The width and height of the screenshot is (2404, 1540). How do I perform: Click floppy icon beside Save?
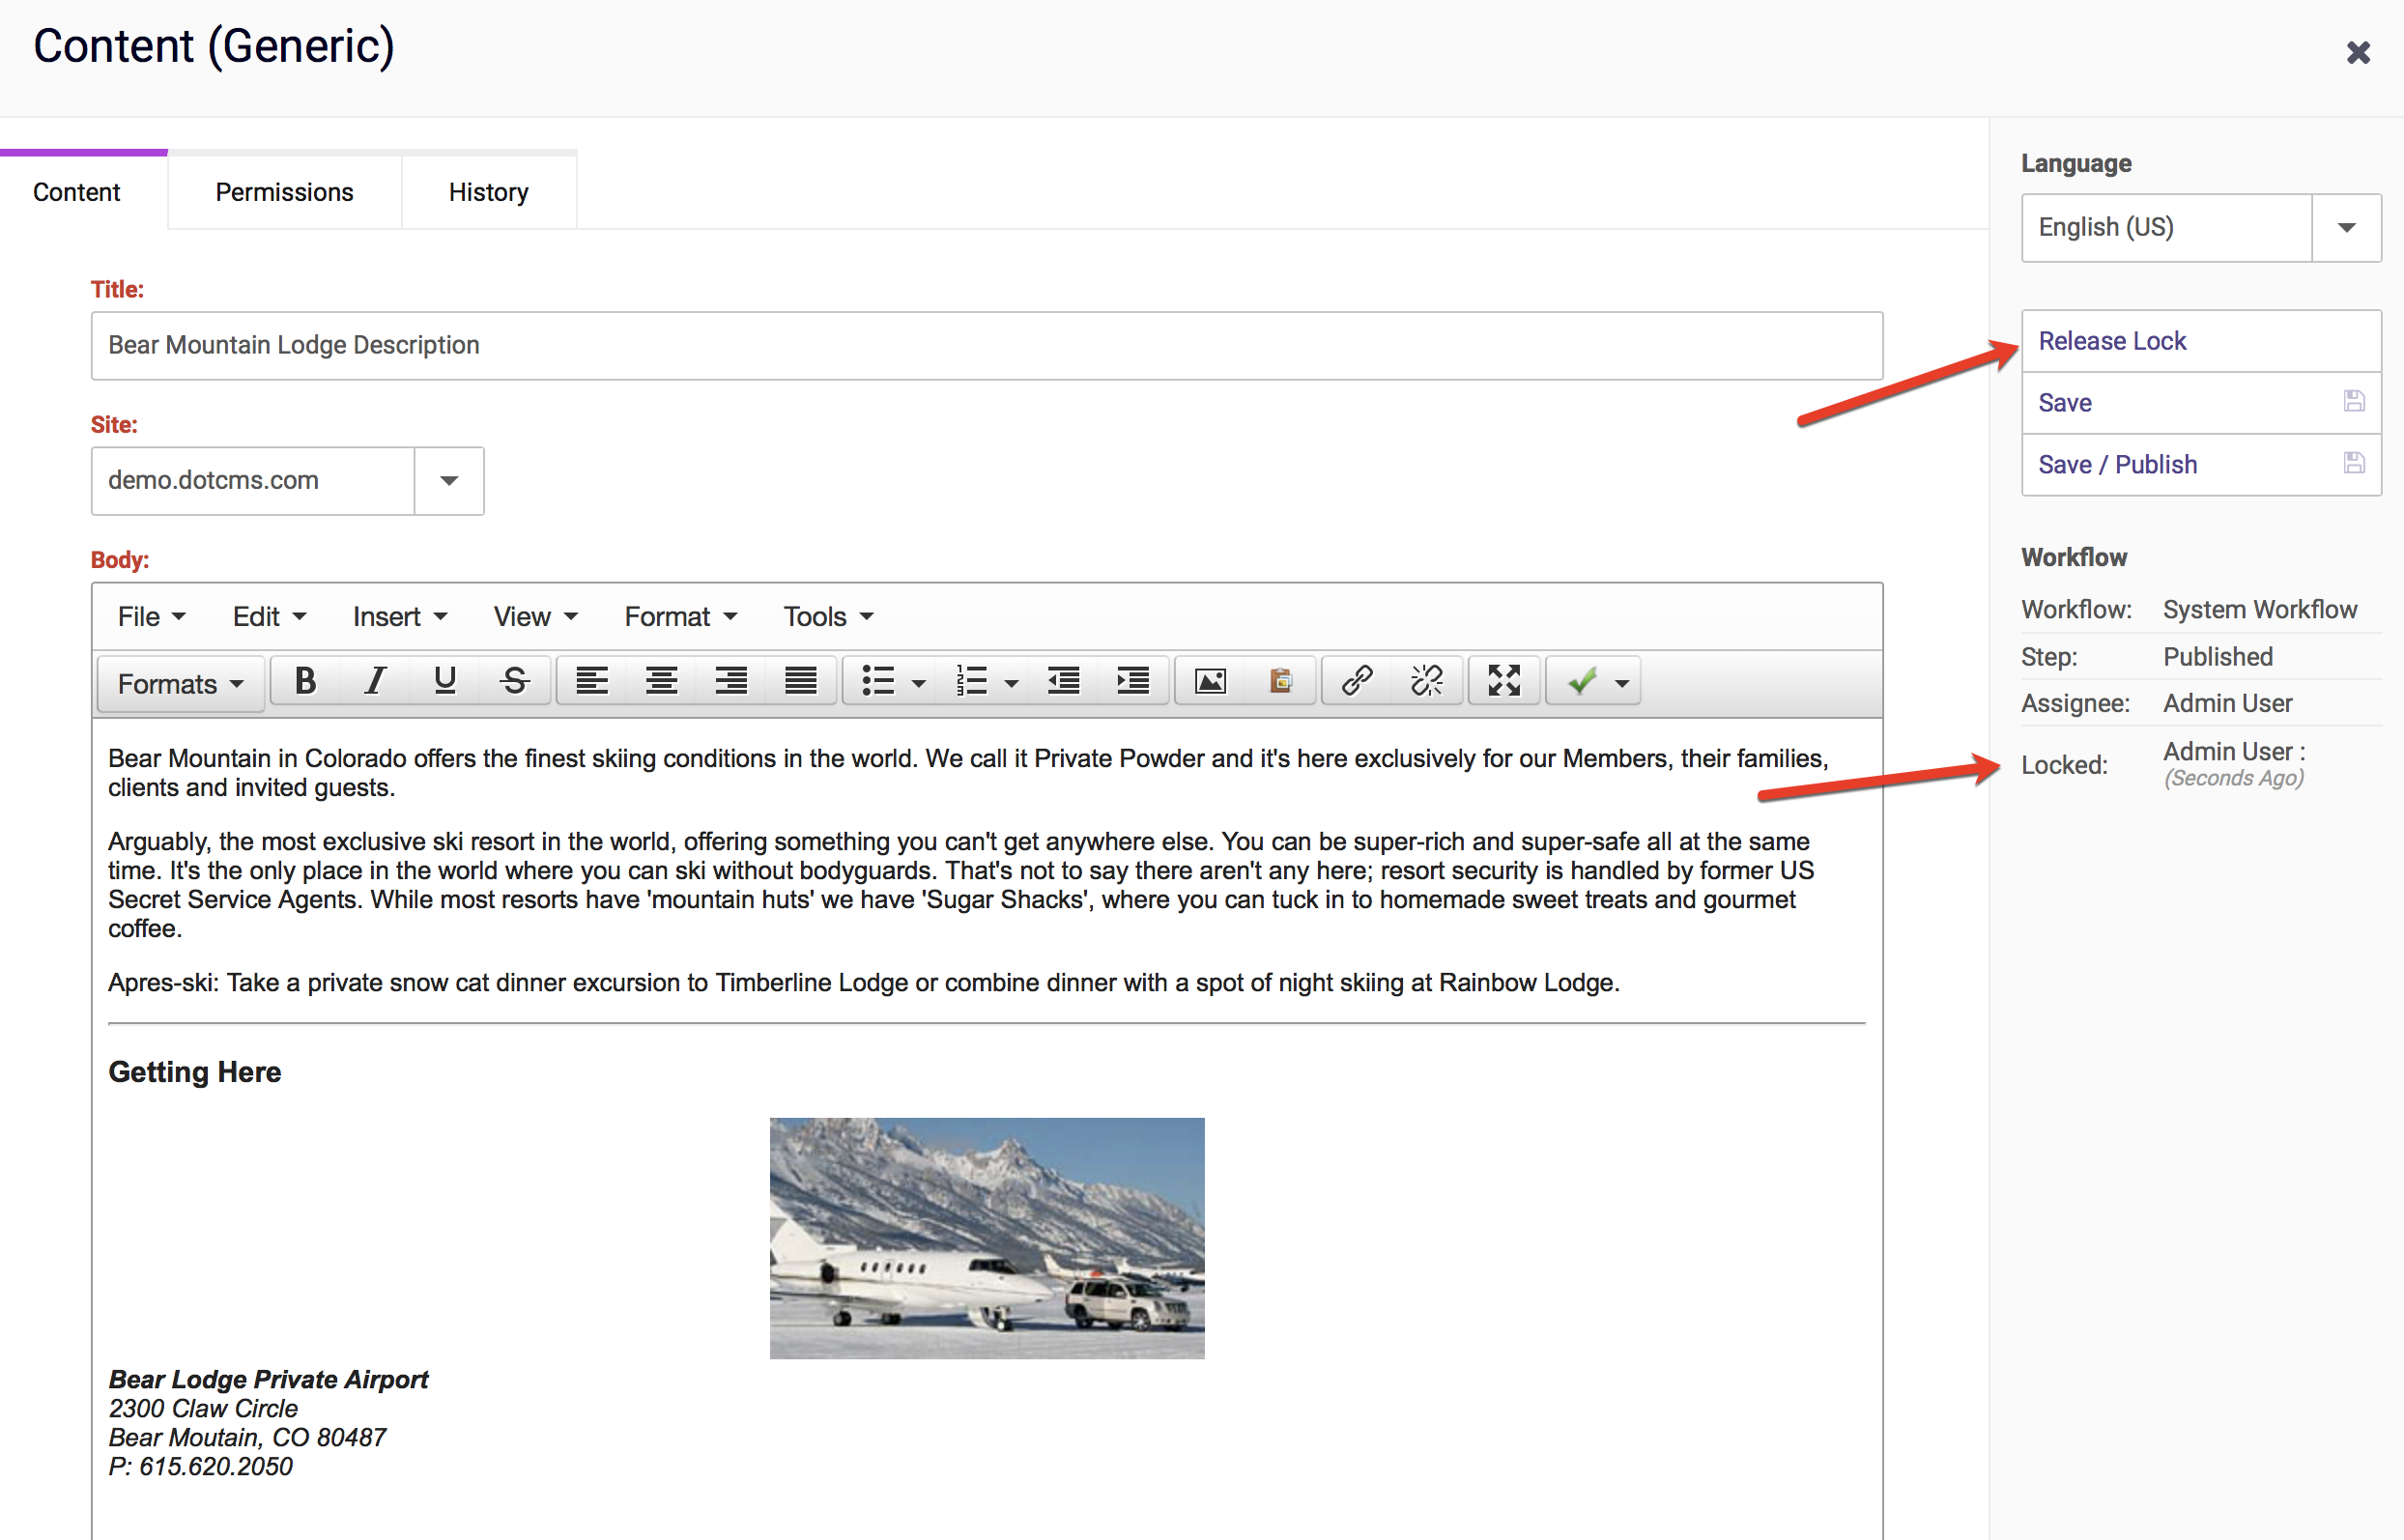pyautogui.click(x=2355, y=402)
